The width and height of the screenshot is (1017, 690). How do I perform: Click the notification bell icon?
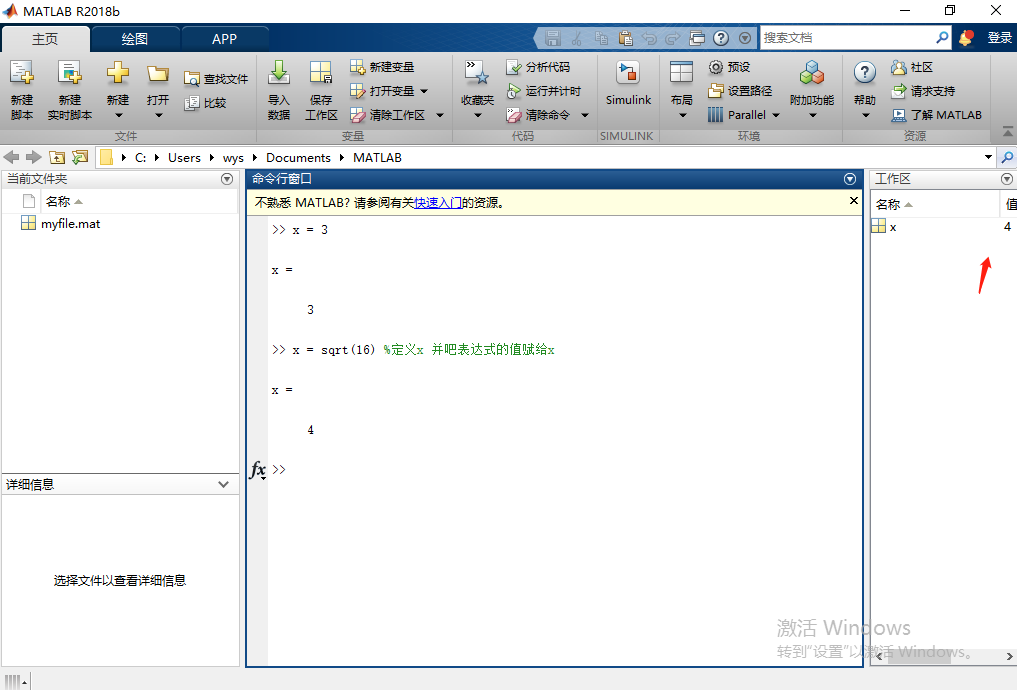pyautogui.click(x=966, y=38)
